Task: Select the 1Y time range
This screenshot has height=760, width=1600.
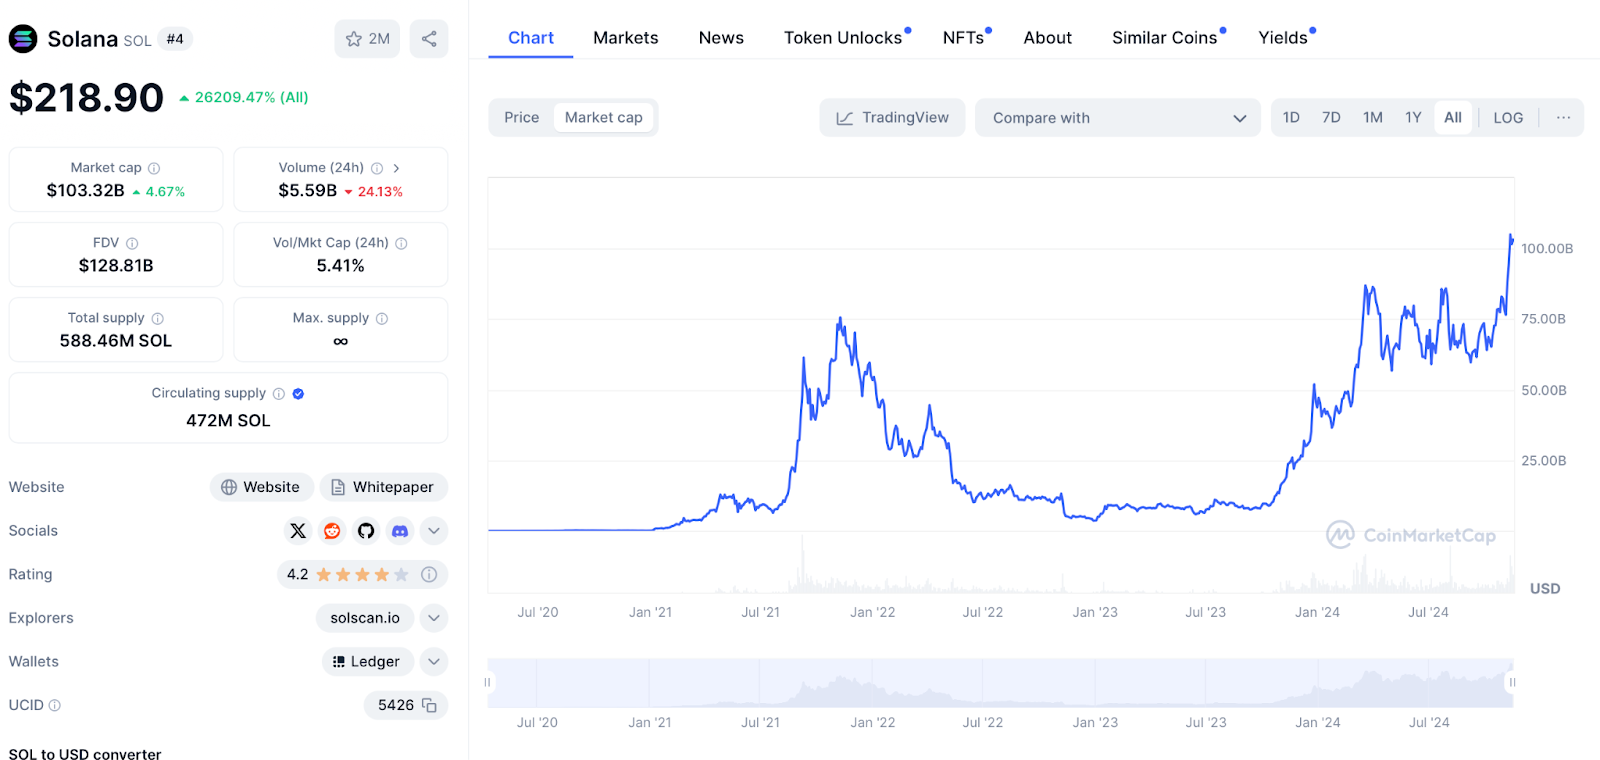Action: point(1413,117)
